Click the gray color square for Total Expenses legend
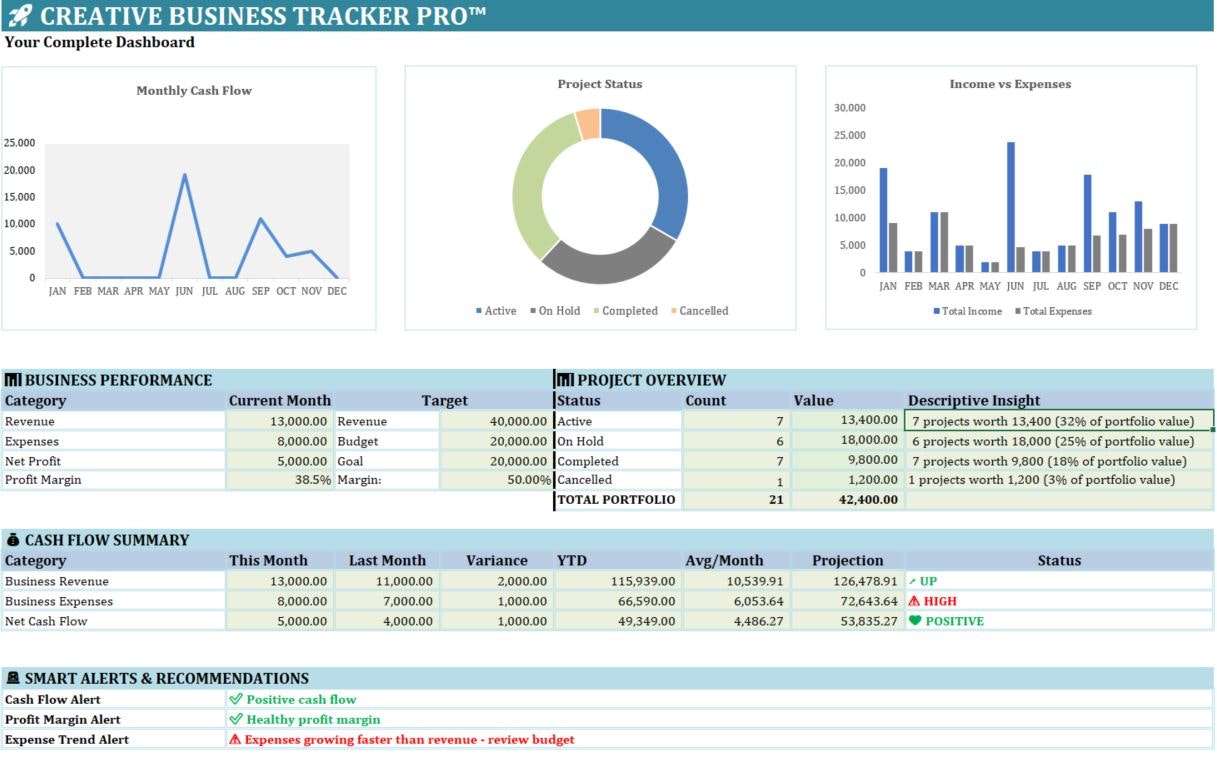1217x764 pixels. (x=1018, y=311)
